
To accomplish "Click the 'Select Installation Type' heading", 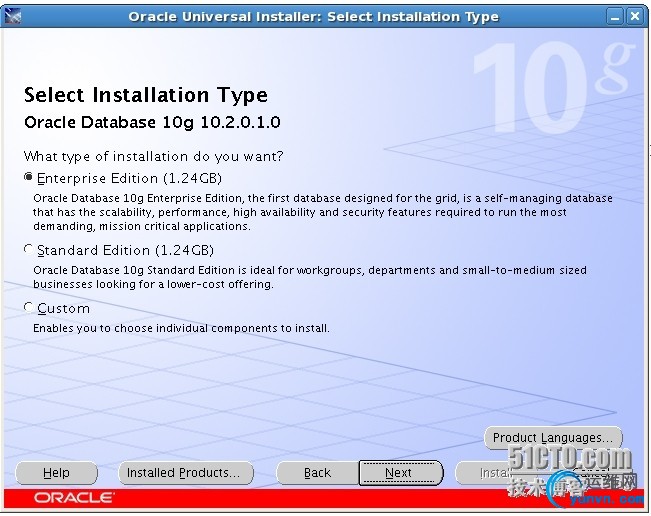I will click(146, 95).
